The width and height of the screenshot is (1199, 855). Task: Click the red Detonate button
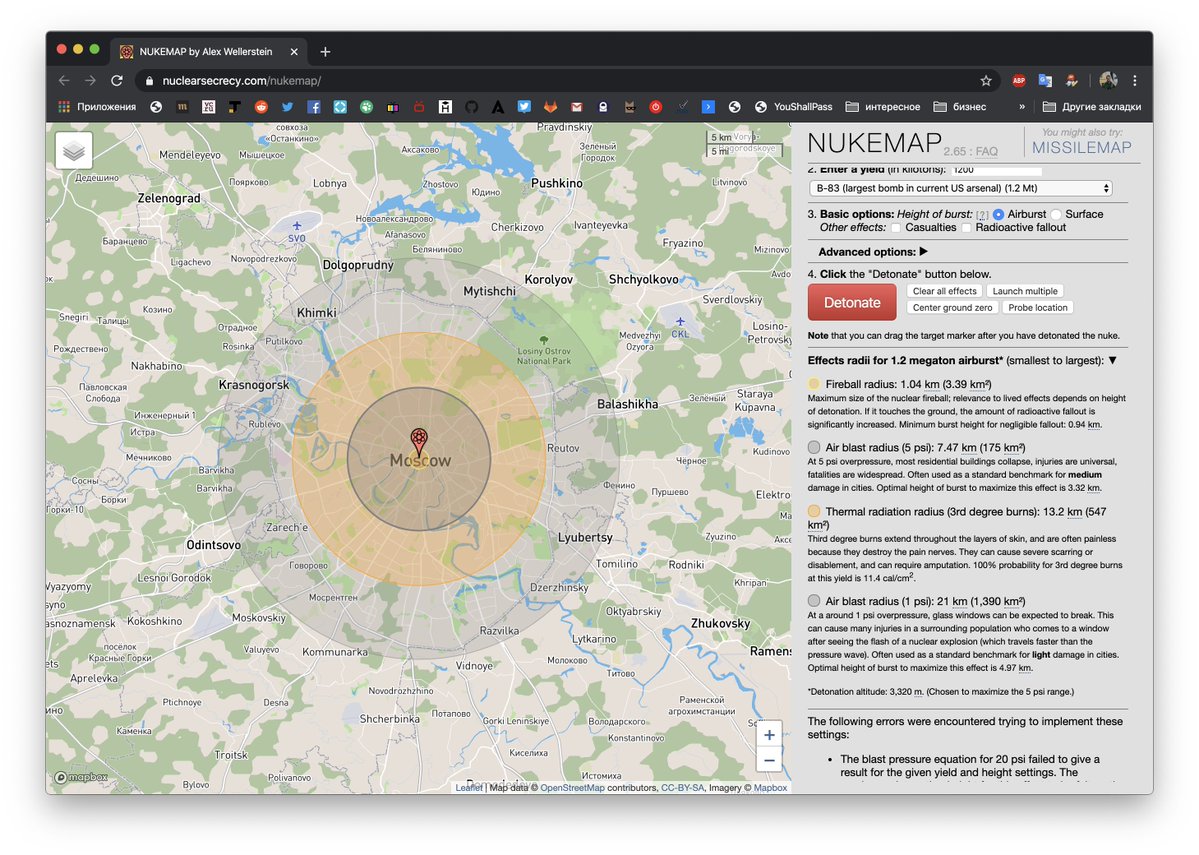point(852,302)
